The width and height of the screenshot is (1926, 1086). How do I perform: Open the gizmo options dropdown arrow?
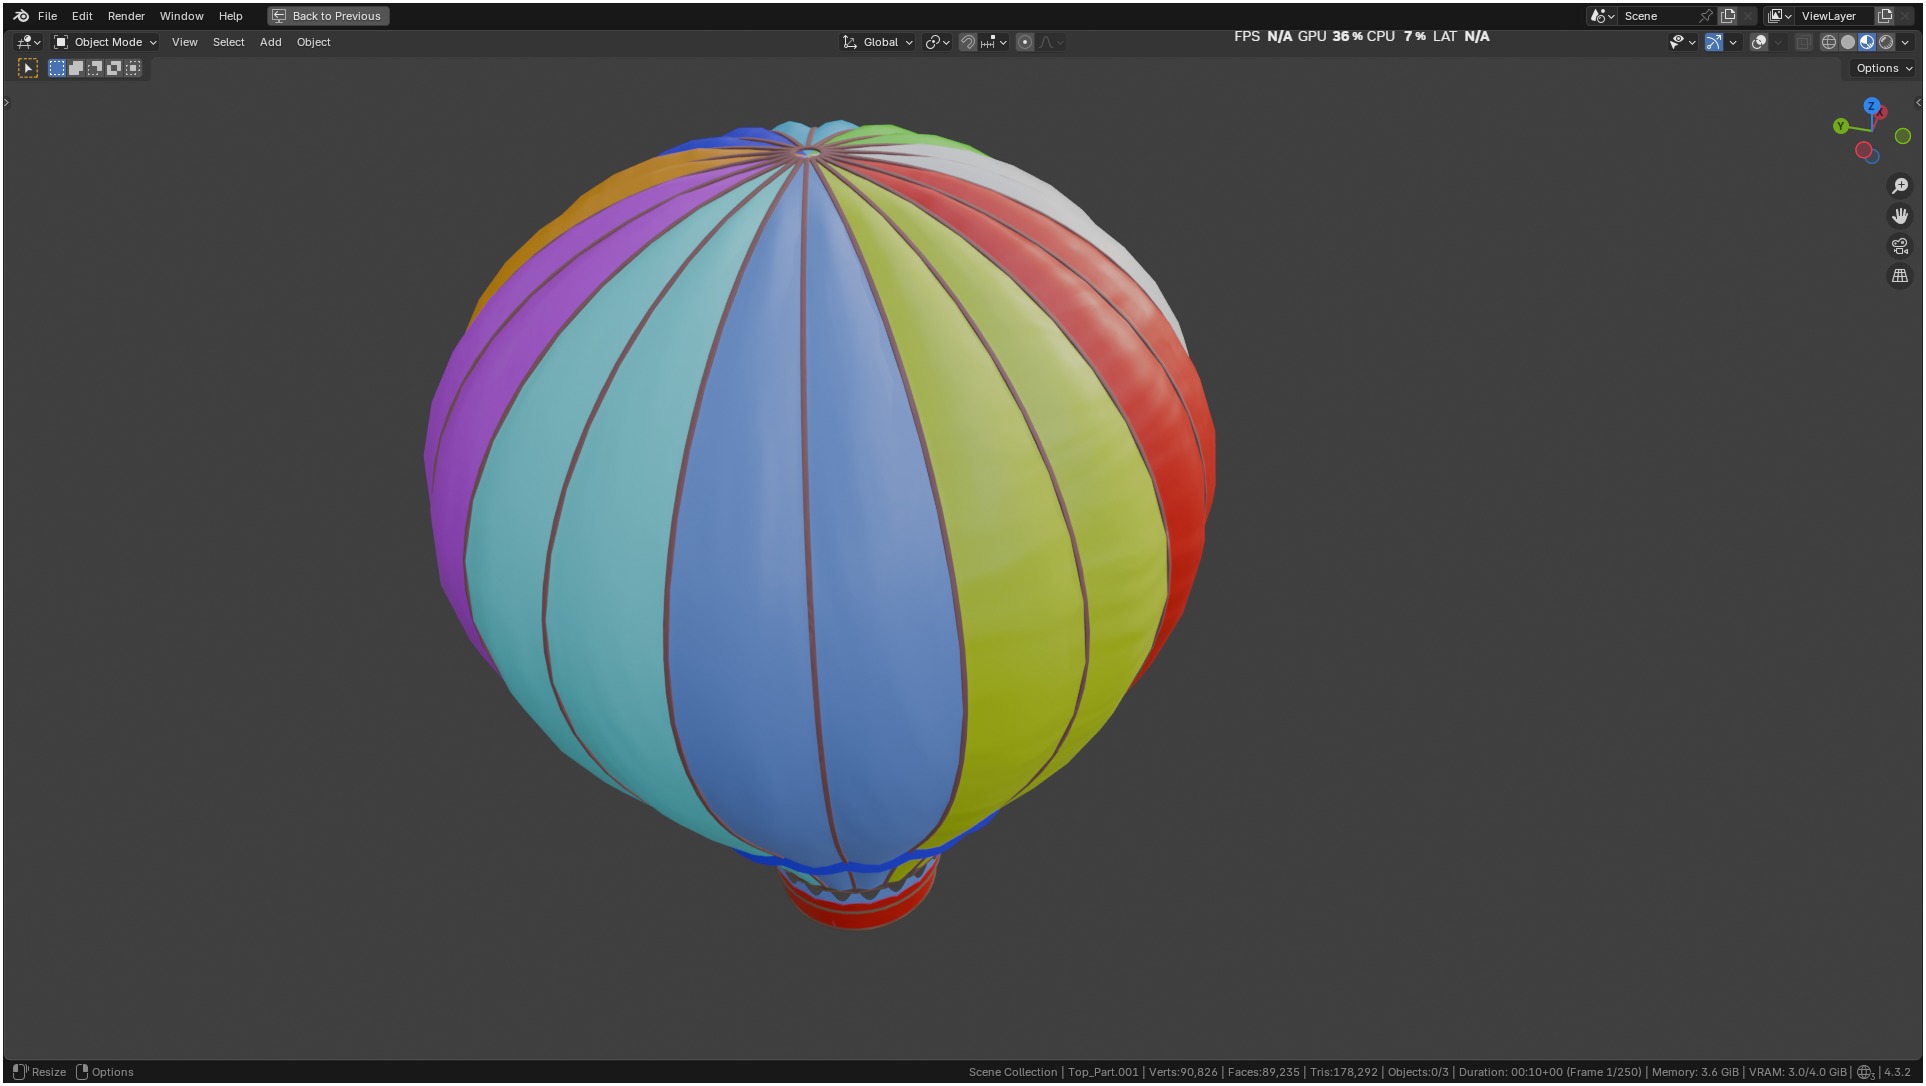pyautogui.click(x=1733, y=42)
